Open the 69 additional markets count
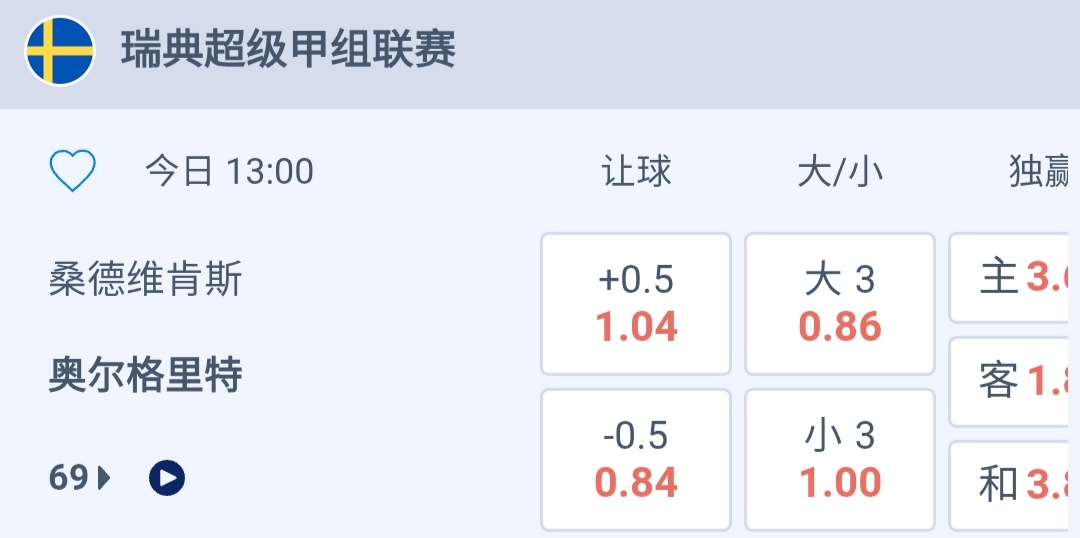Viewport: 1080px width, 538px height. [69, 479]
